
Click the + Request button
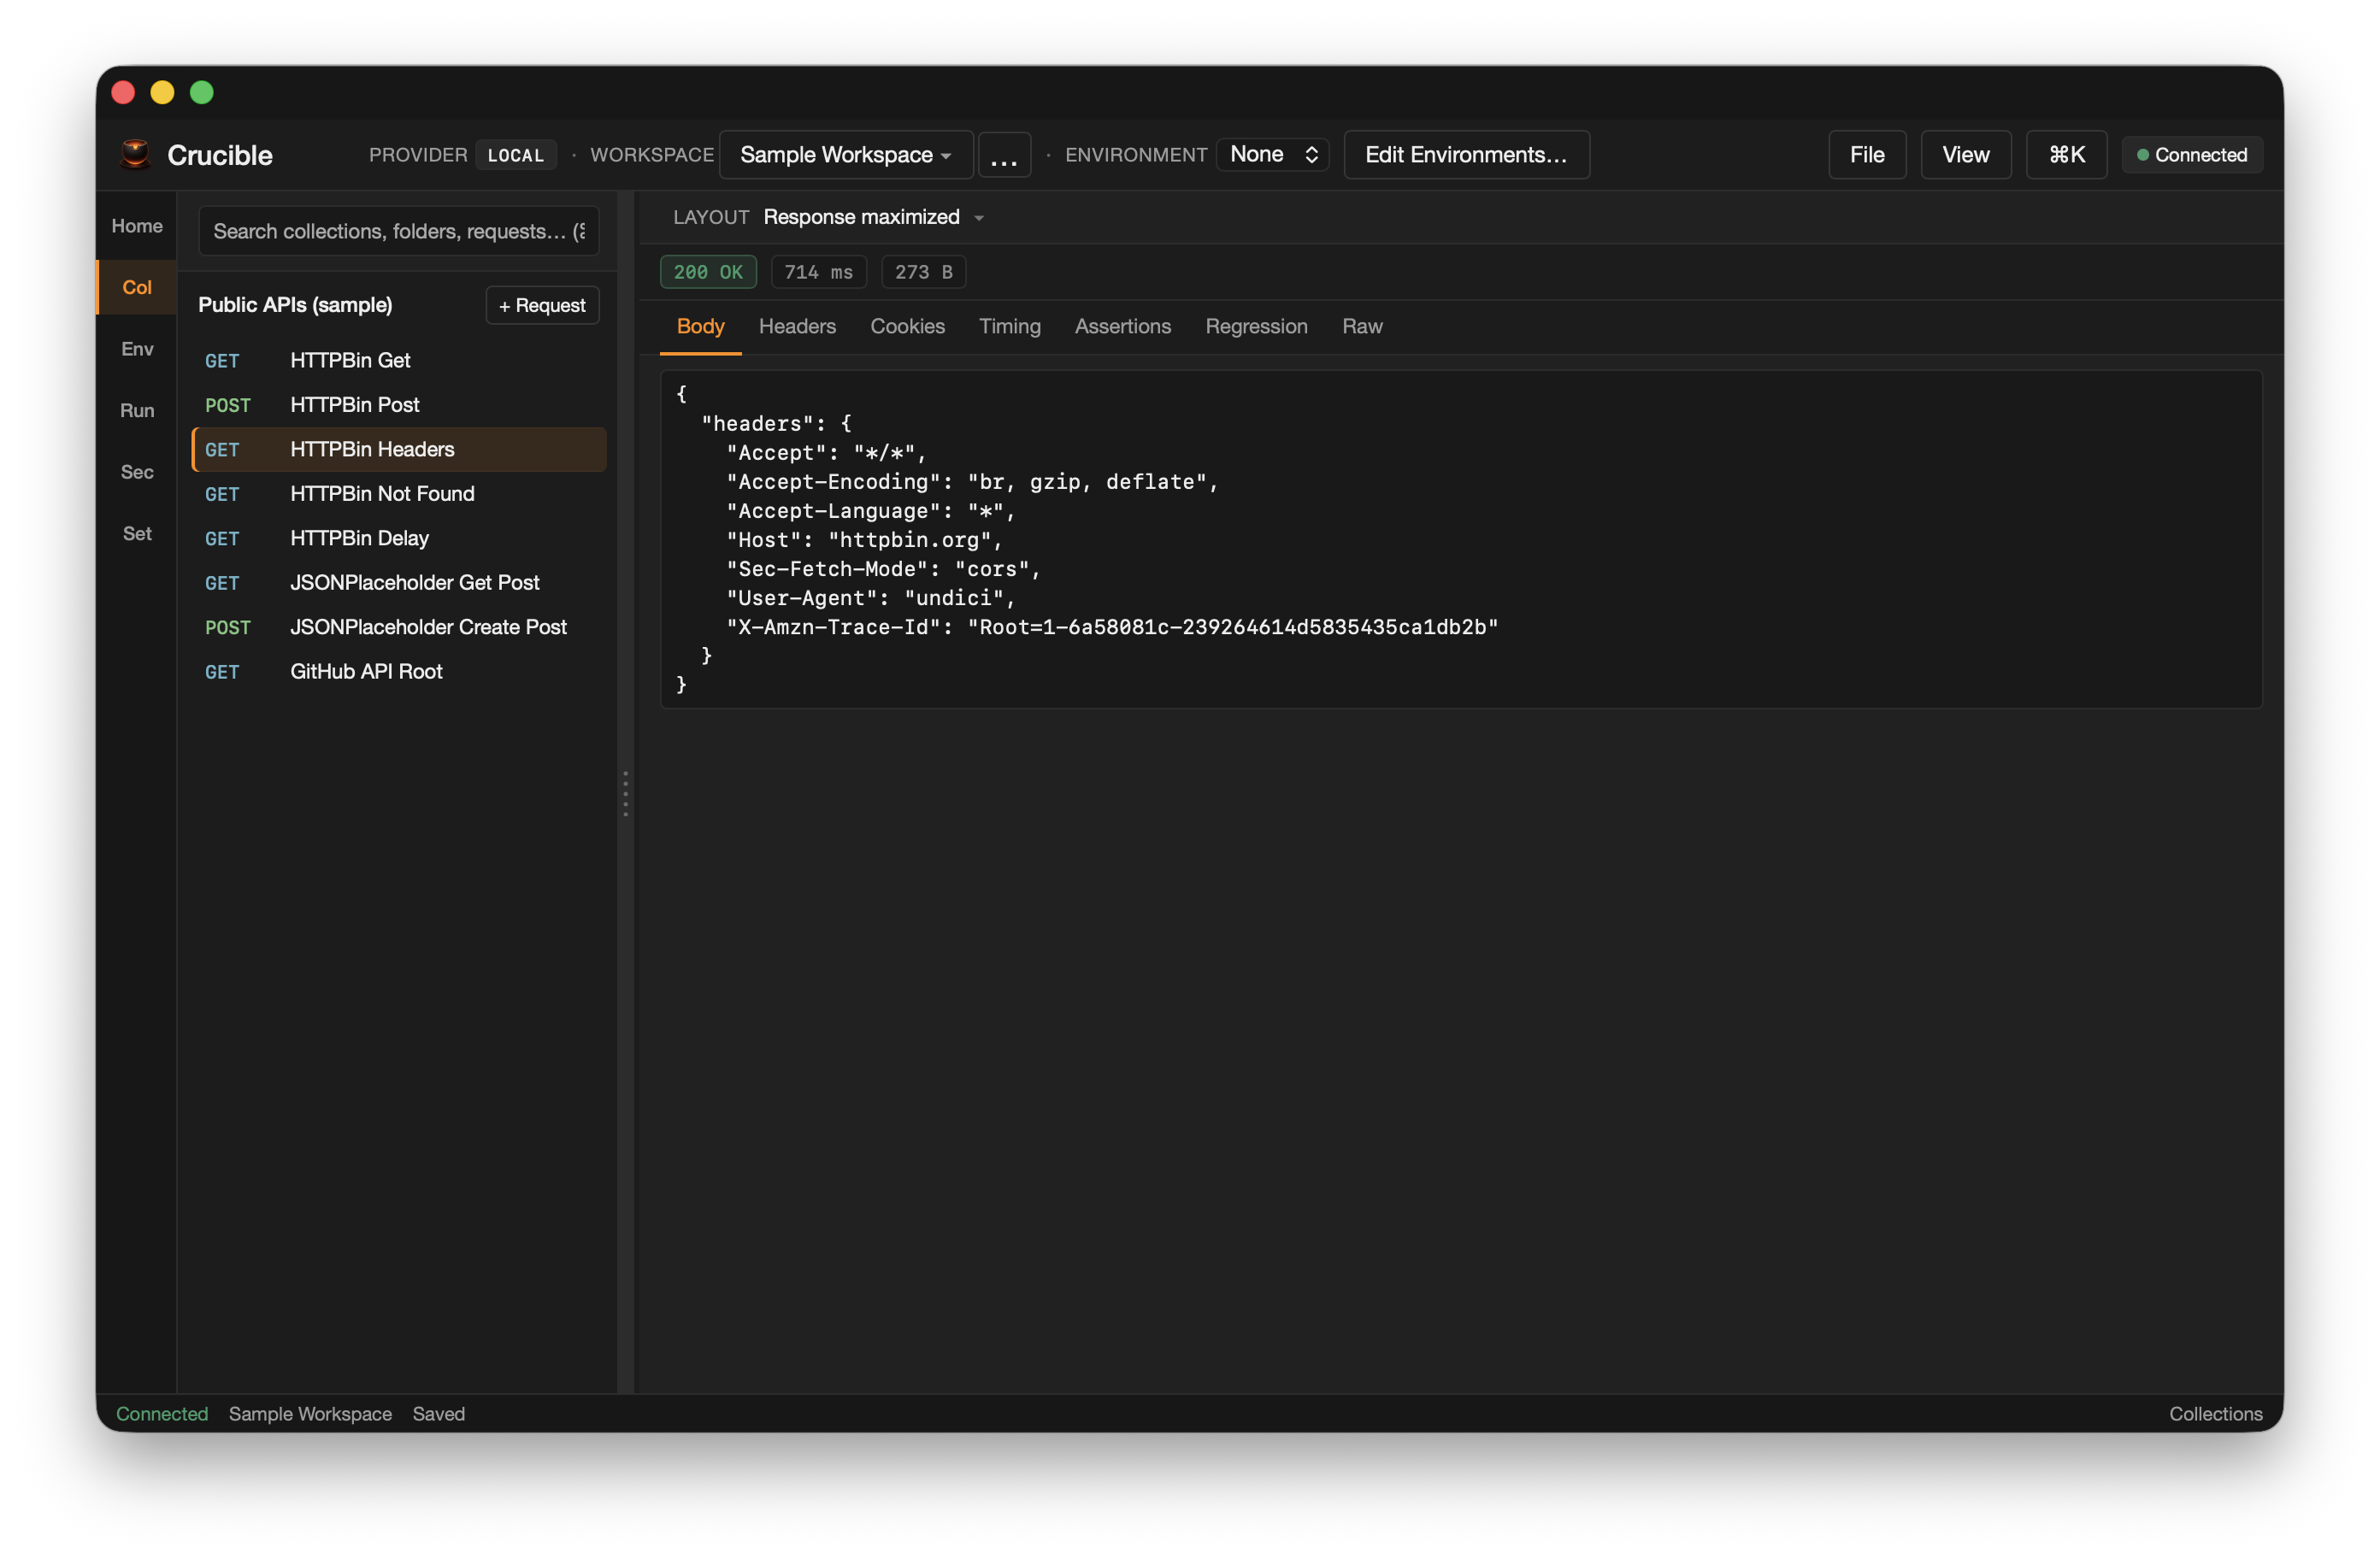pos(542,305)
